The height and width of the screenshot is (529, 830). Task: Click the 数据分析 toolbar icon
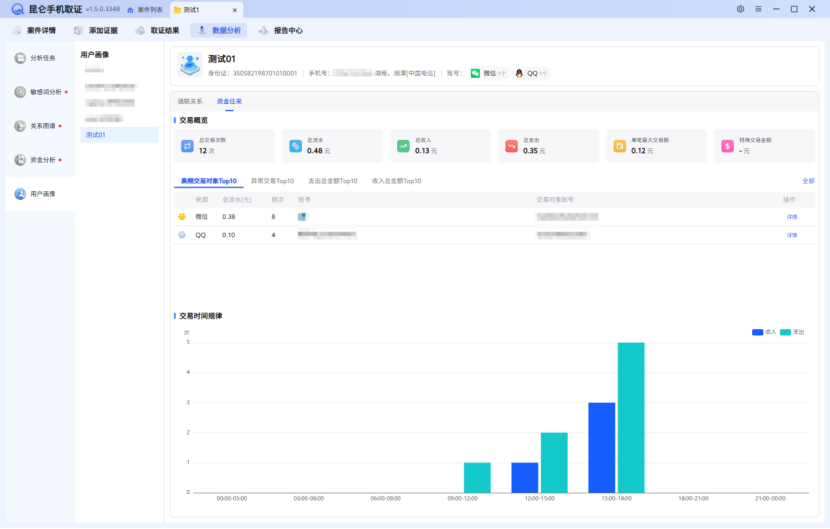click(x=202, y=31)
